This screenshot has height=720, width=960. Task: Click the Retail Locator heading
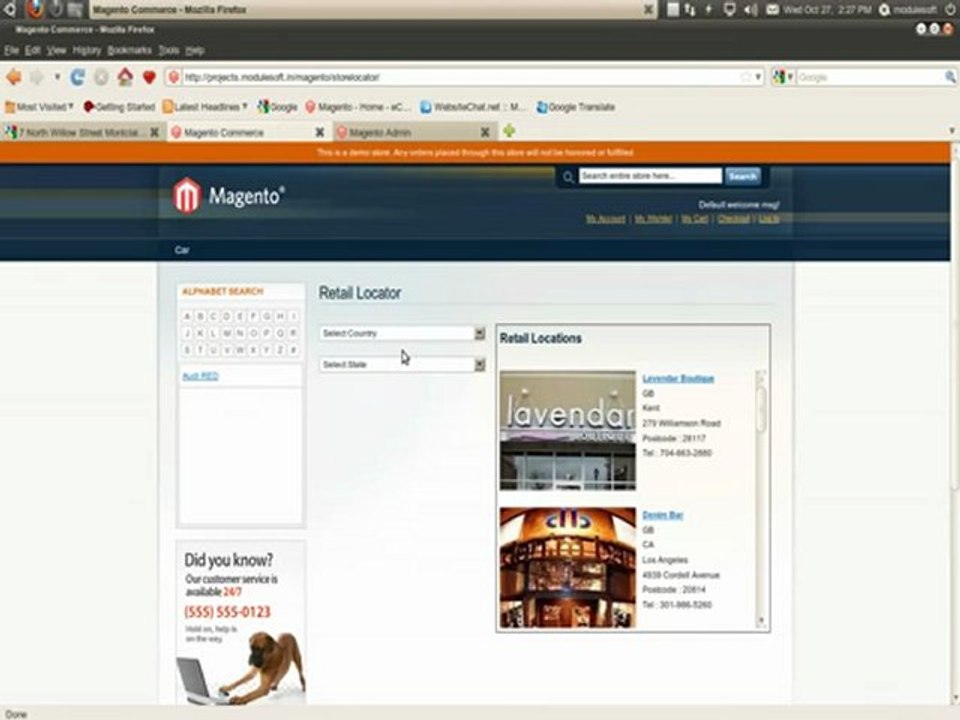tap(360, 293)
